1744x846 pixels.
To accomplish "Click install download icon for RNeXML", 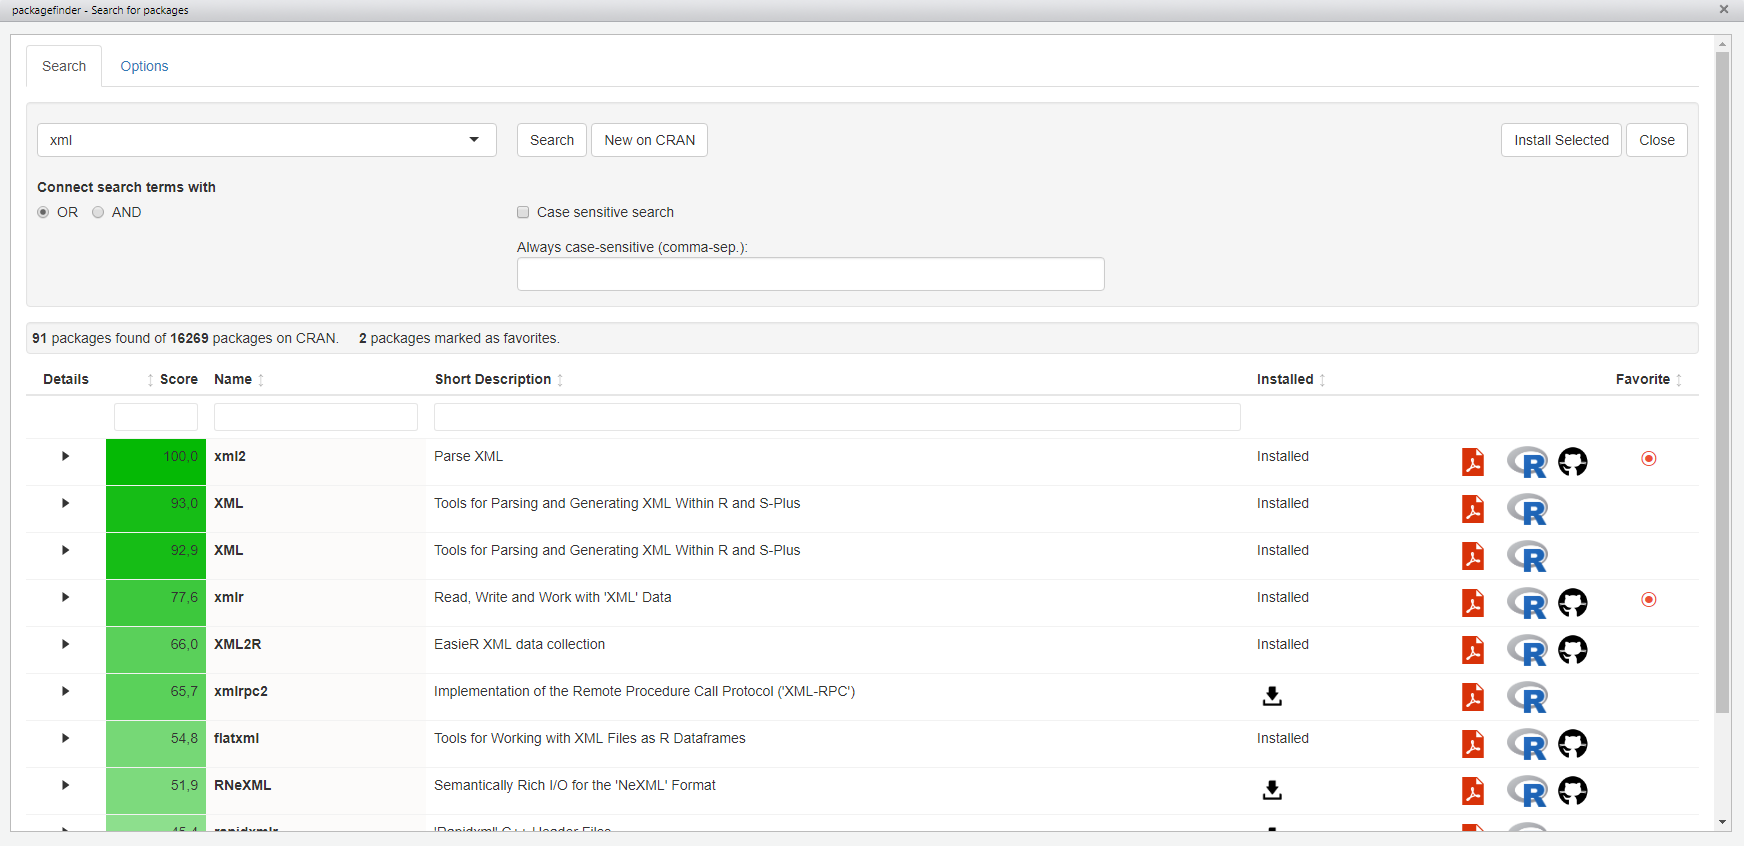I will coord(1271,790).
